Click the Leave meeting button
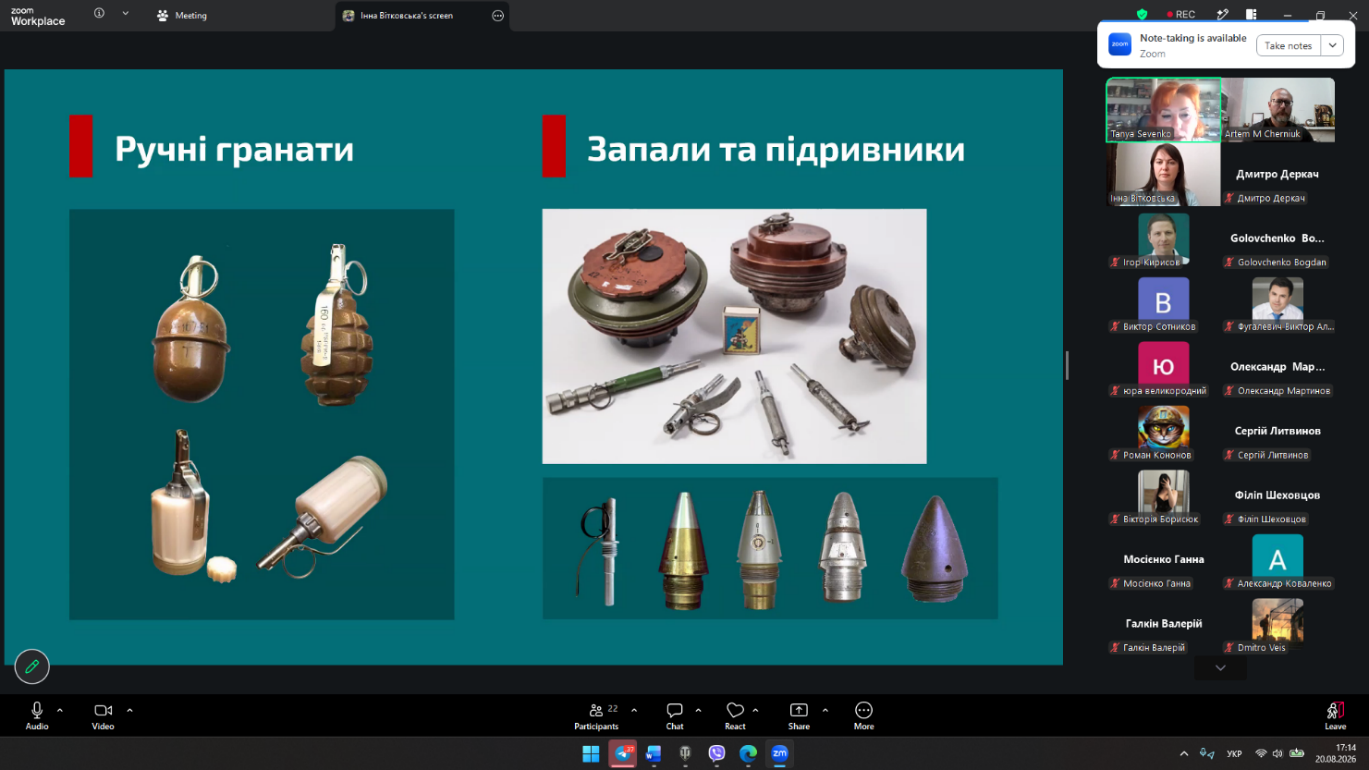This screenshot has height=770, width=1369. click(1335, 715)
